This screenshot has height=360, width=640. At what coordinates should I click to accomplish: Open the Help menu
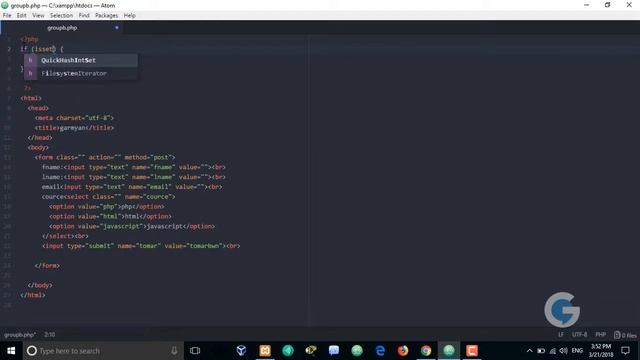pyautogui.click(x=129, y=16)
